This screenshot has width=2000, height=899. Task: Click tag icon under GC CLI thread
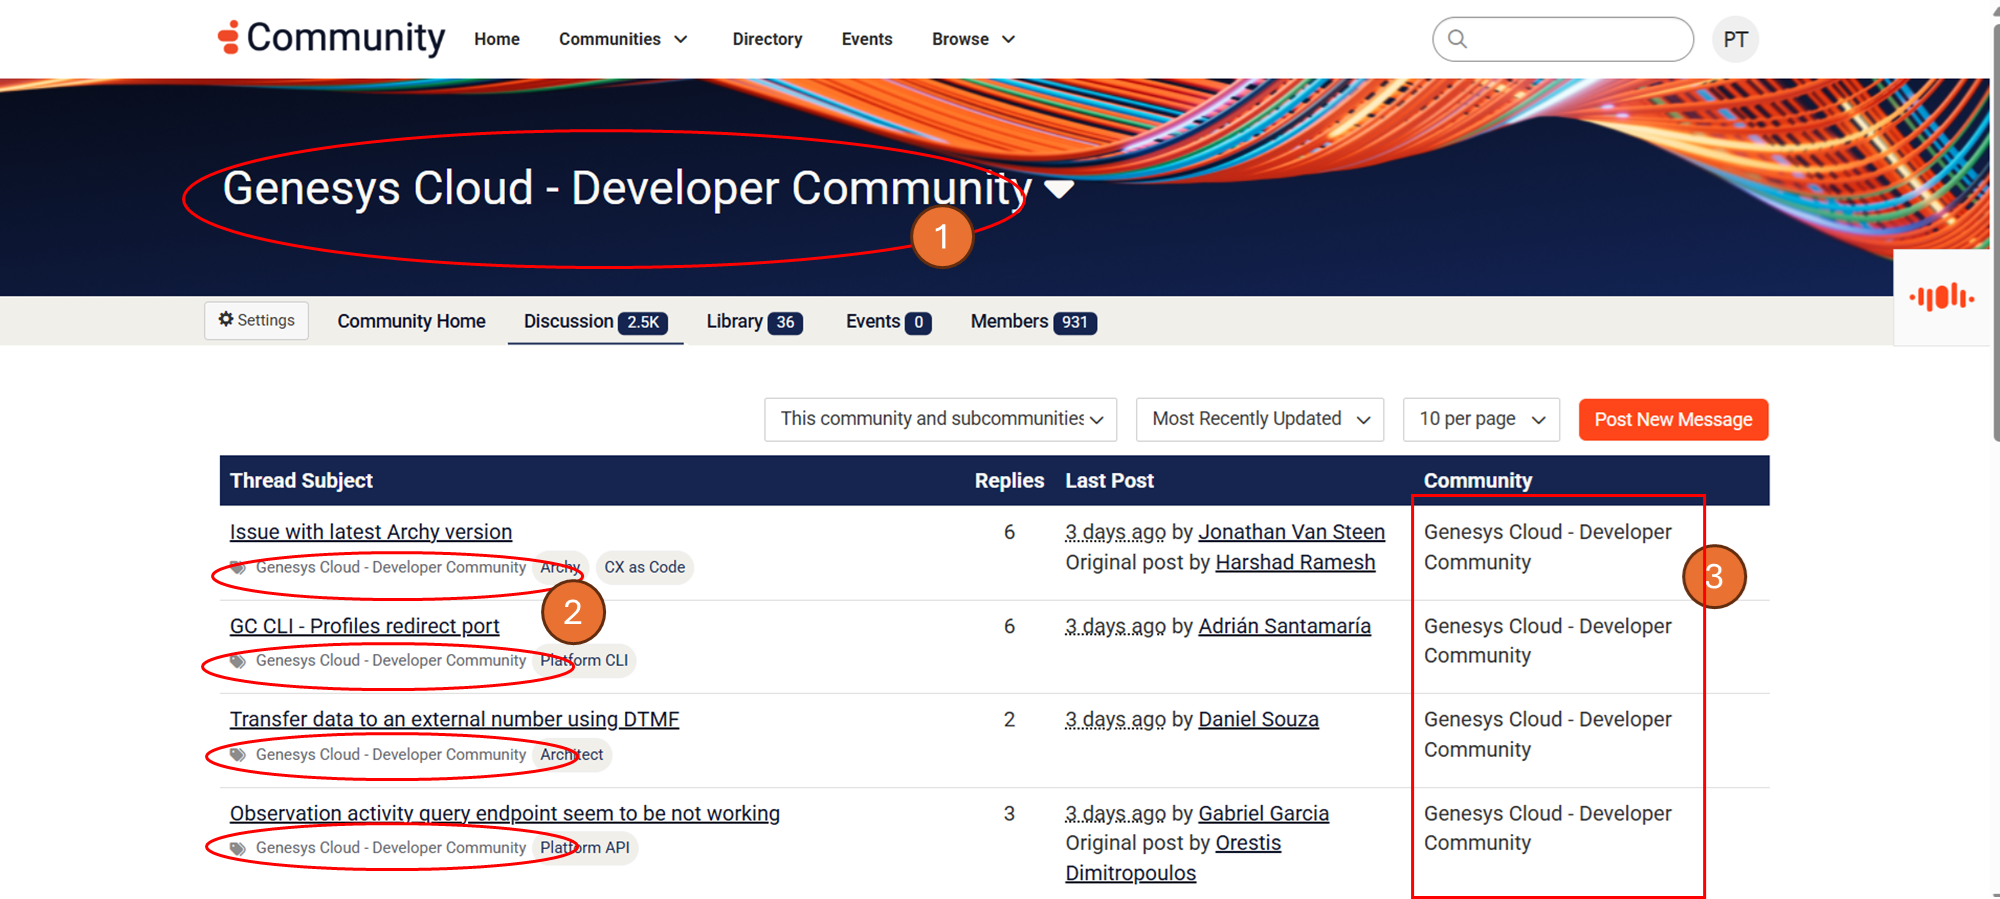(x=238, y=661)
